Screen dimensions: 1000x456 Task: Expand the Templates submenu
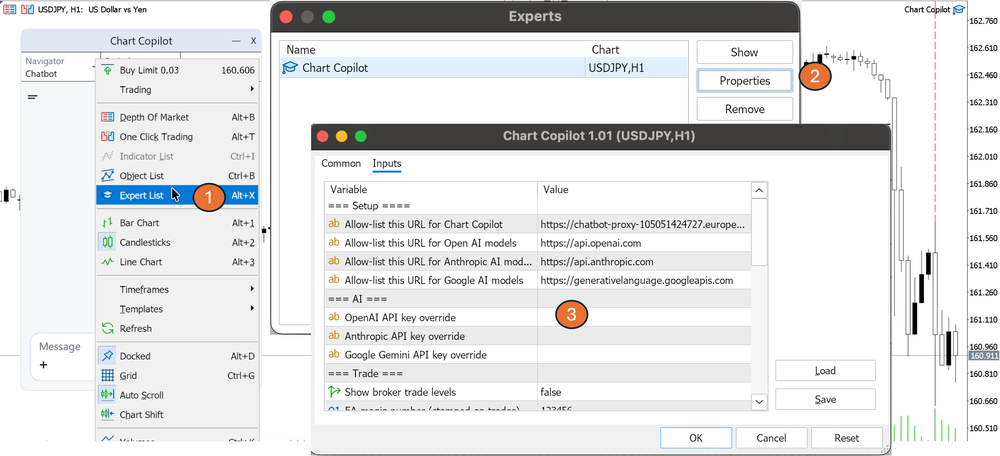pyautogui.click(x=178, y=309)
